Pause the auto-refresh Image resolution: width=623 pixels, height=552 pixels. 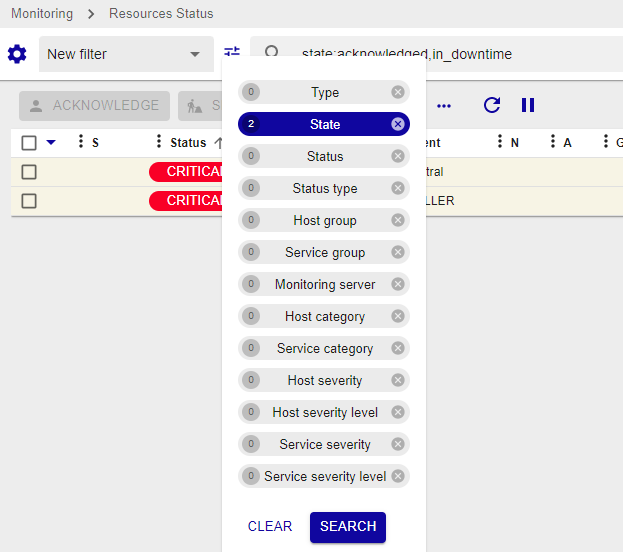(x=528, y=105)
